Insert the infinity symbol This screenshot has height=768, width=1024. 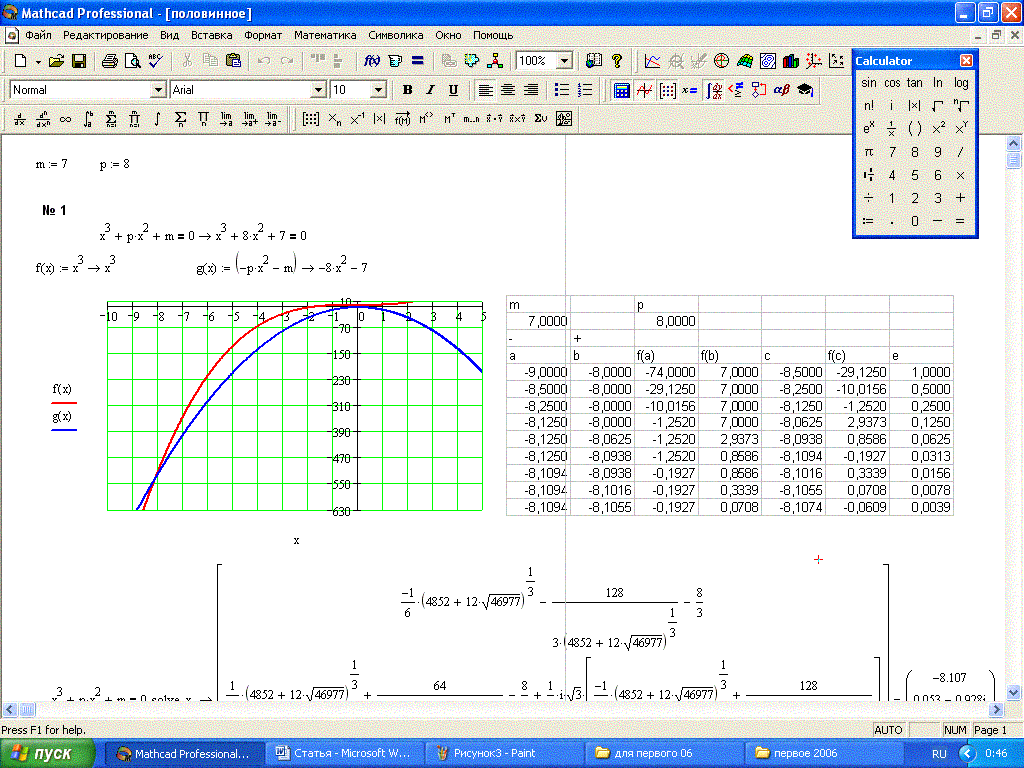[66, 119]
